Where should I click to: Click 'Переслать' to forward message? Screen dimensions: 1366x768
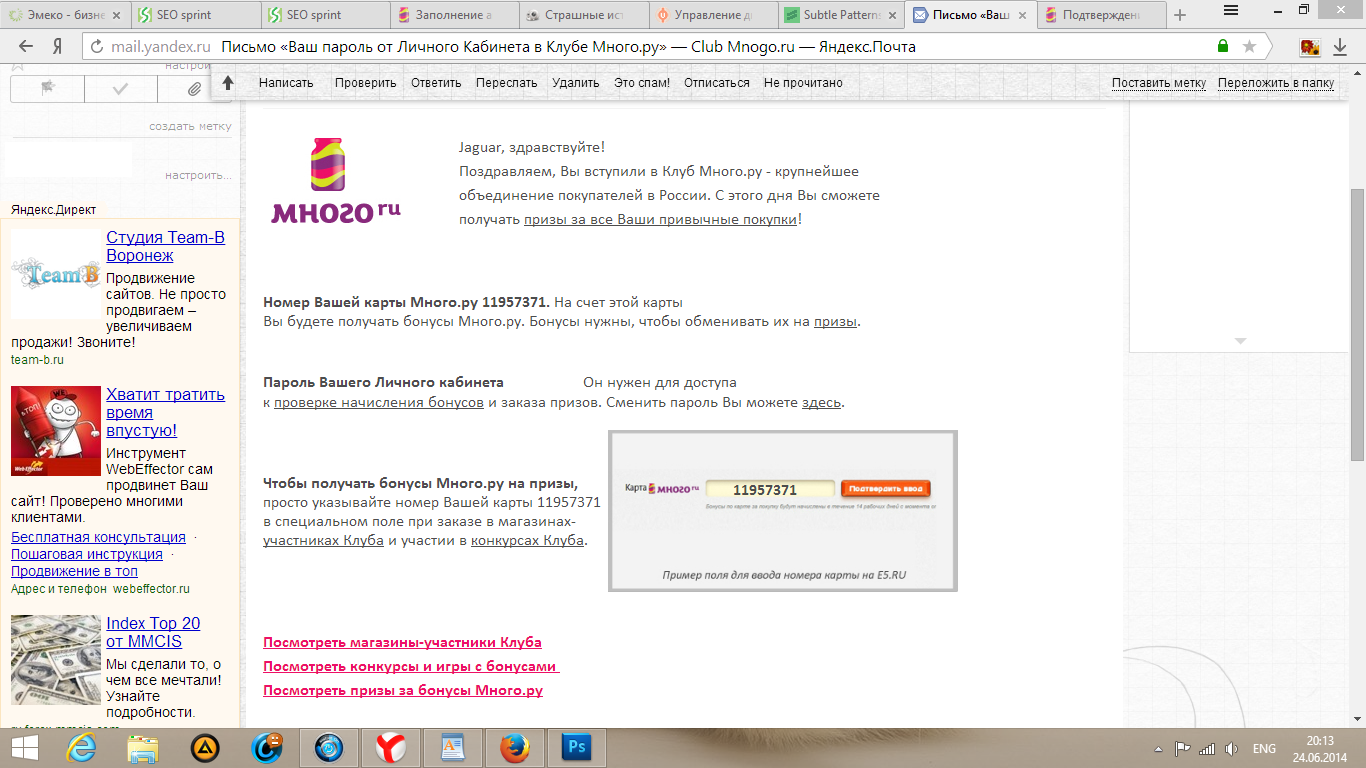506,83
